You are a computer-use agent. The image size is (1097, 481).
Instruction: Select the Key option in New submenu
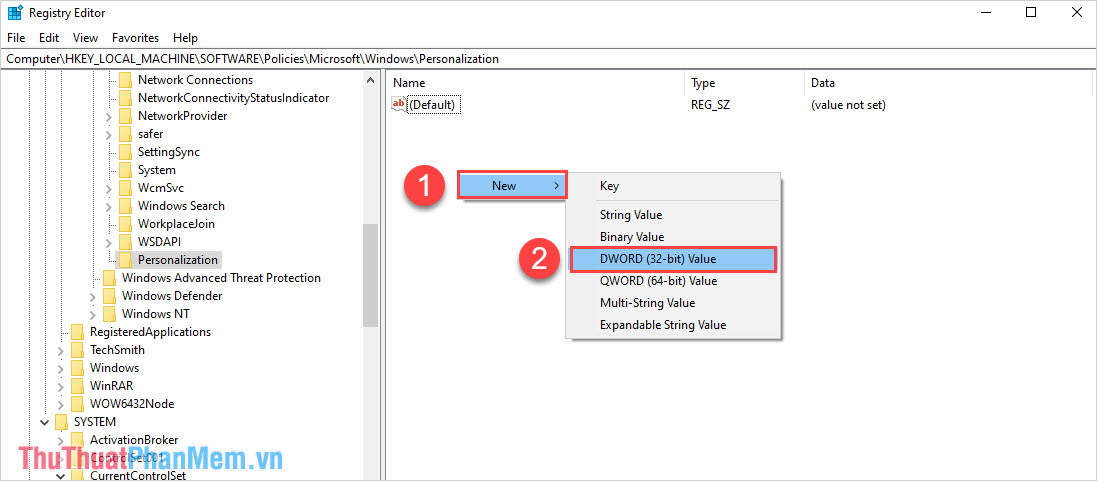(609, 186)
